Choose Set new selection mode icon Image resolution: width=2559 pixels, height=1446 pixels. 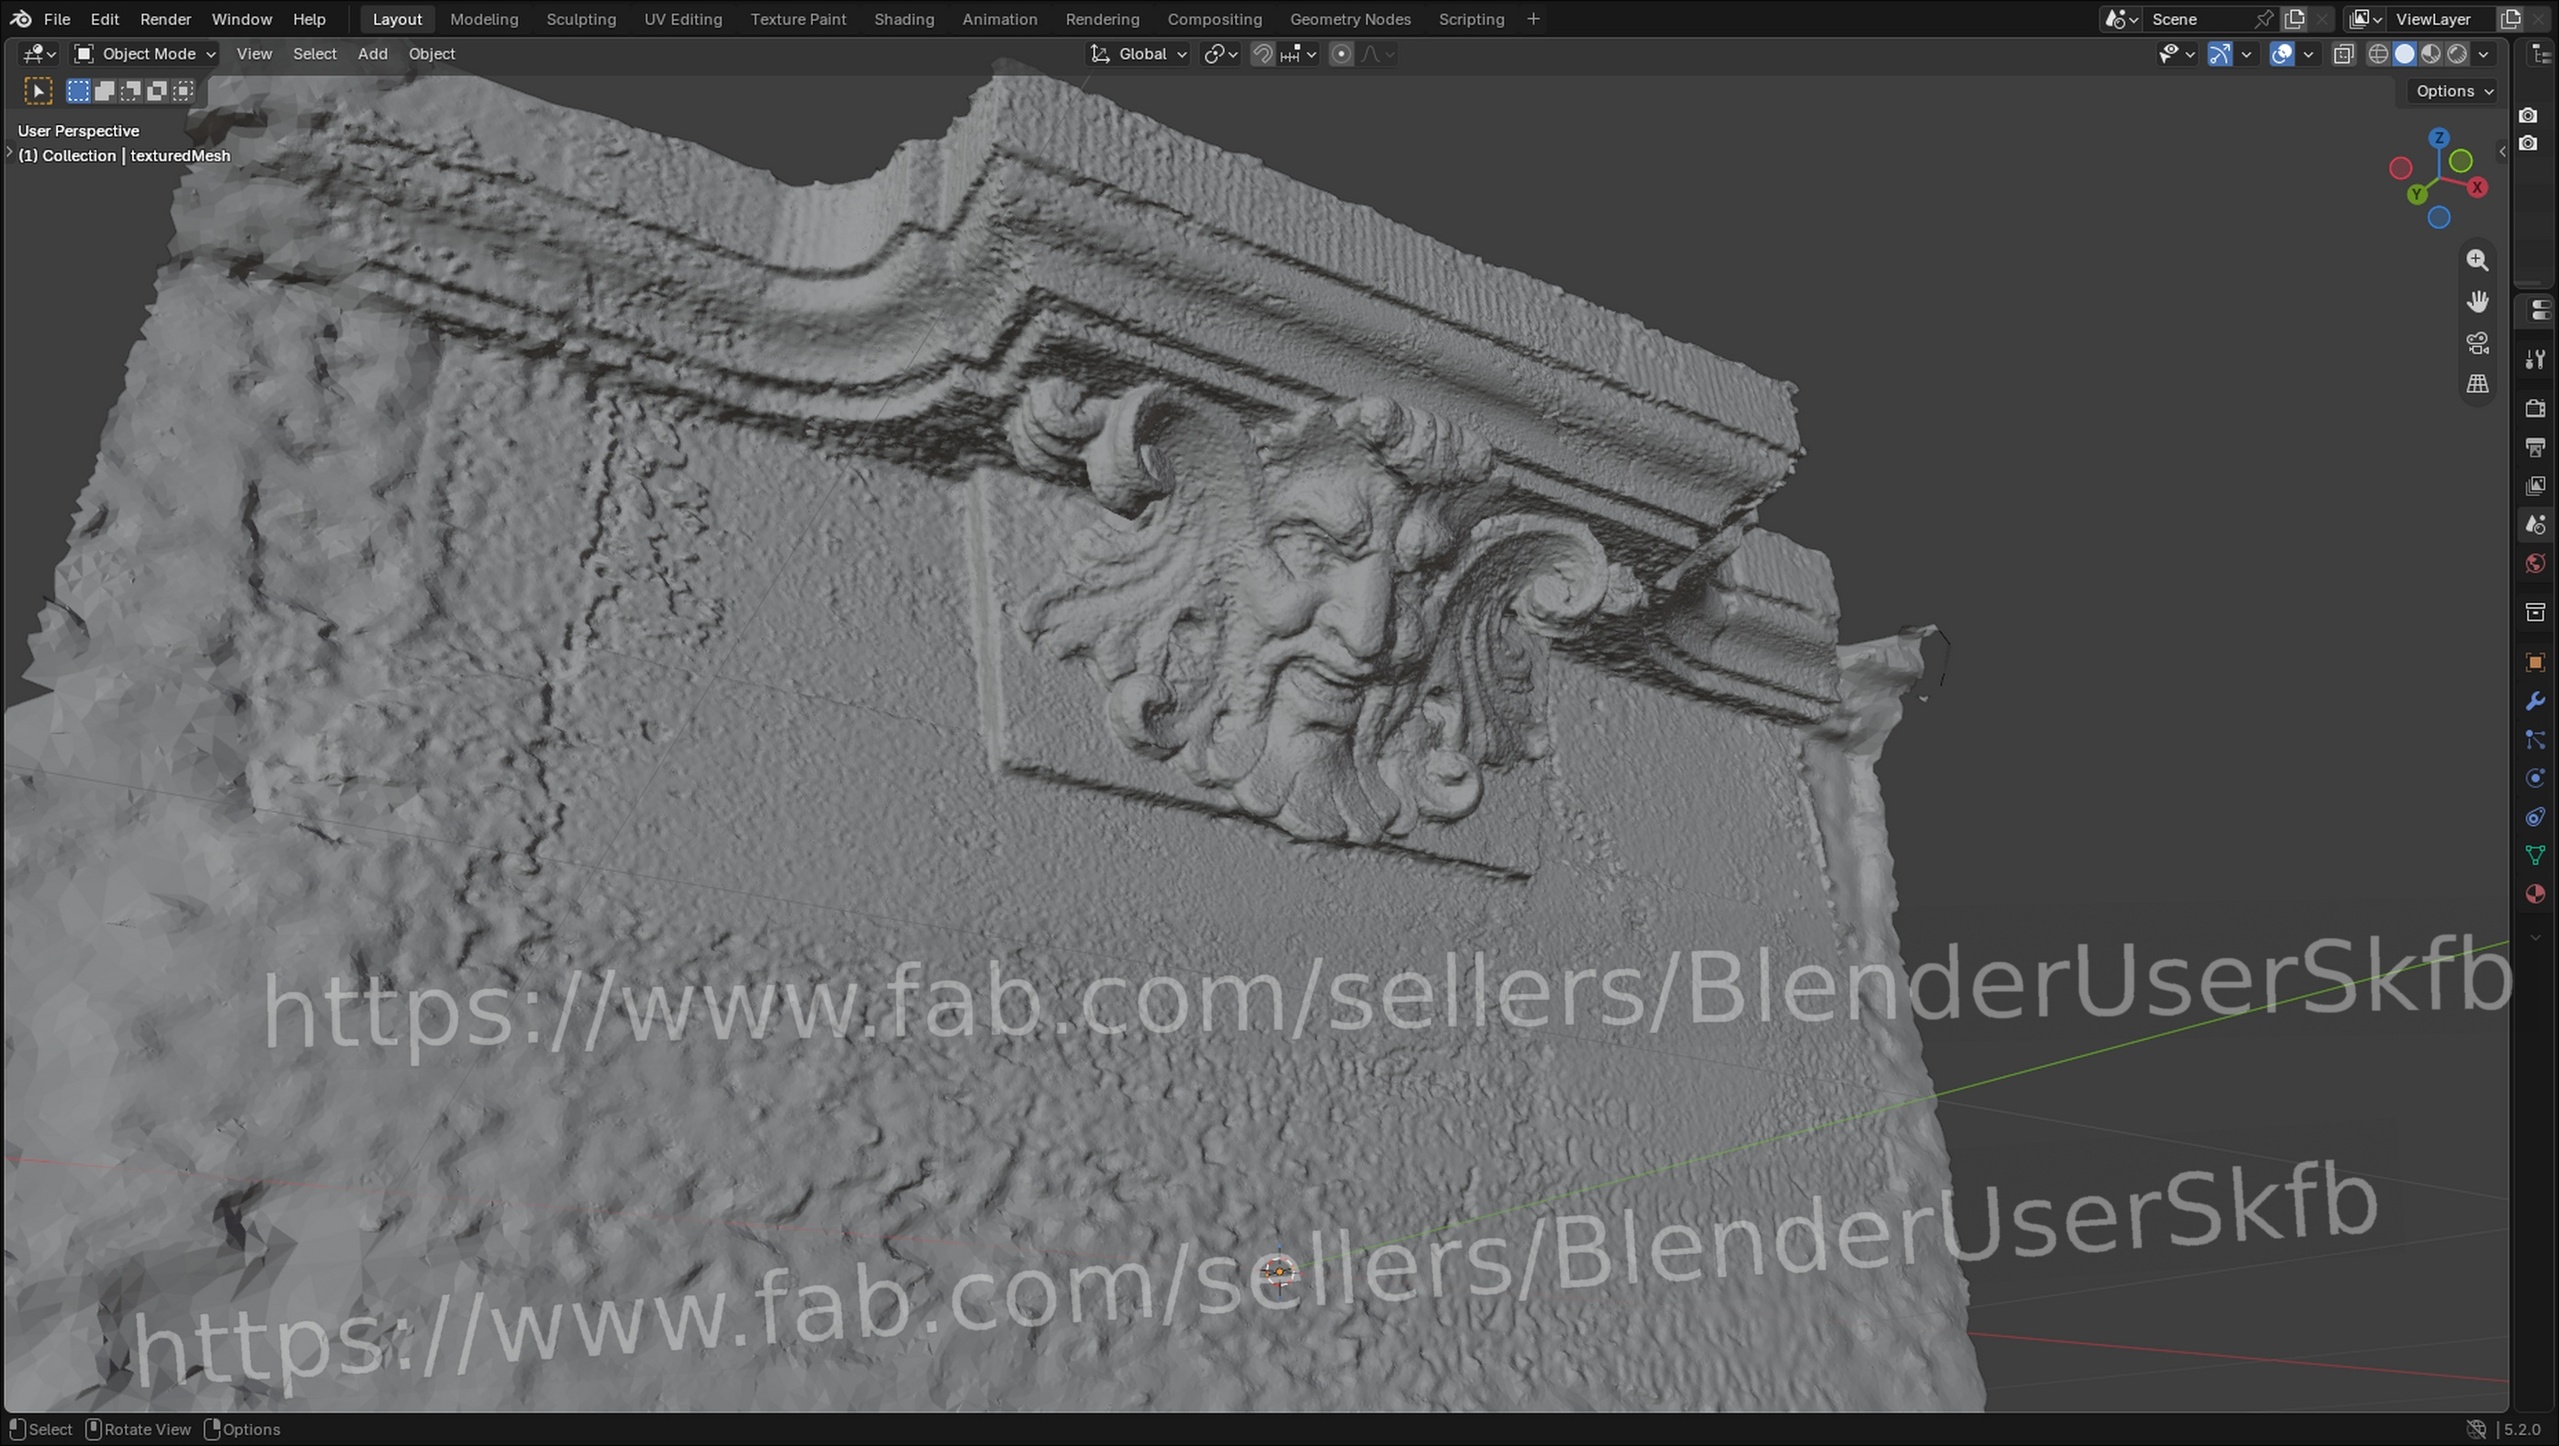coord(78,91)
